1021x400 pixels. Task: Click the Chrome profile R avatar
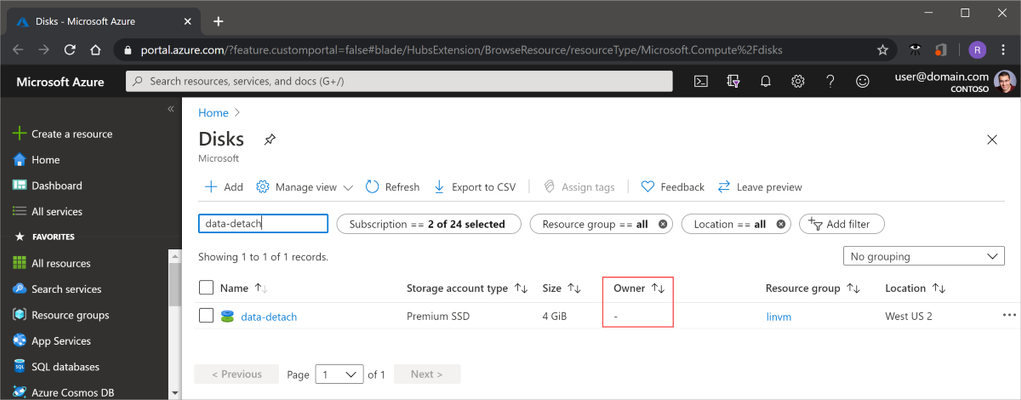pos(977,50)
